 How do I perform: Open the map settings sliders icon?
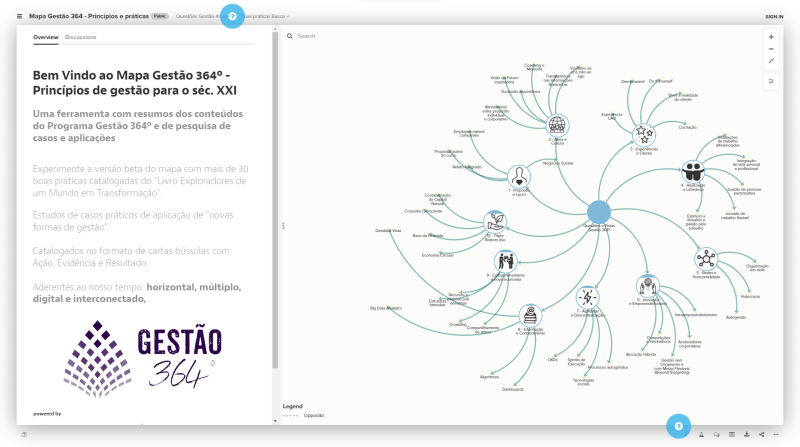click(x=771, y=81)
